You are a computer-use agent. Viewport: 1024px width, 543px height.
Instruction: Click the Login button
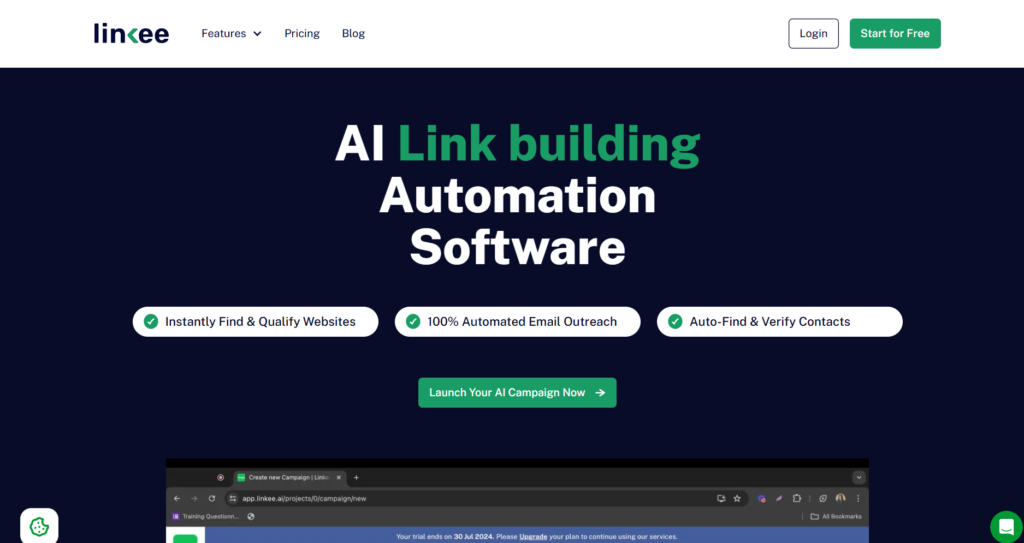point(813,33)
